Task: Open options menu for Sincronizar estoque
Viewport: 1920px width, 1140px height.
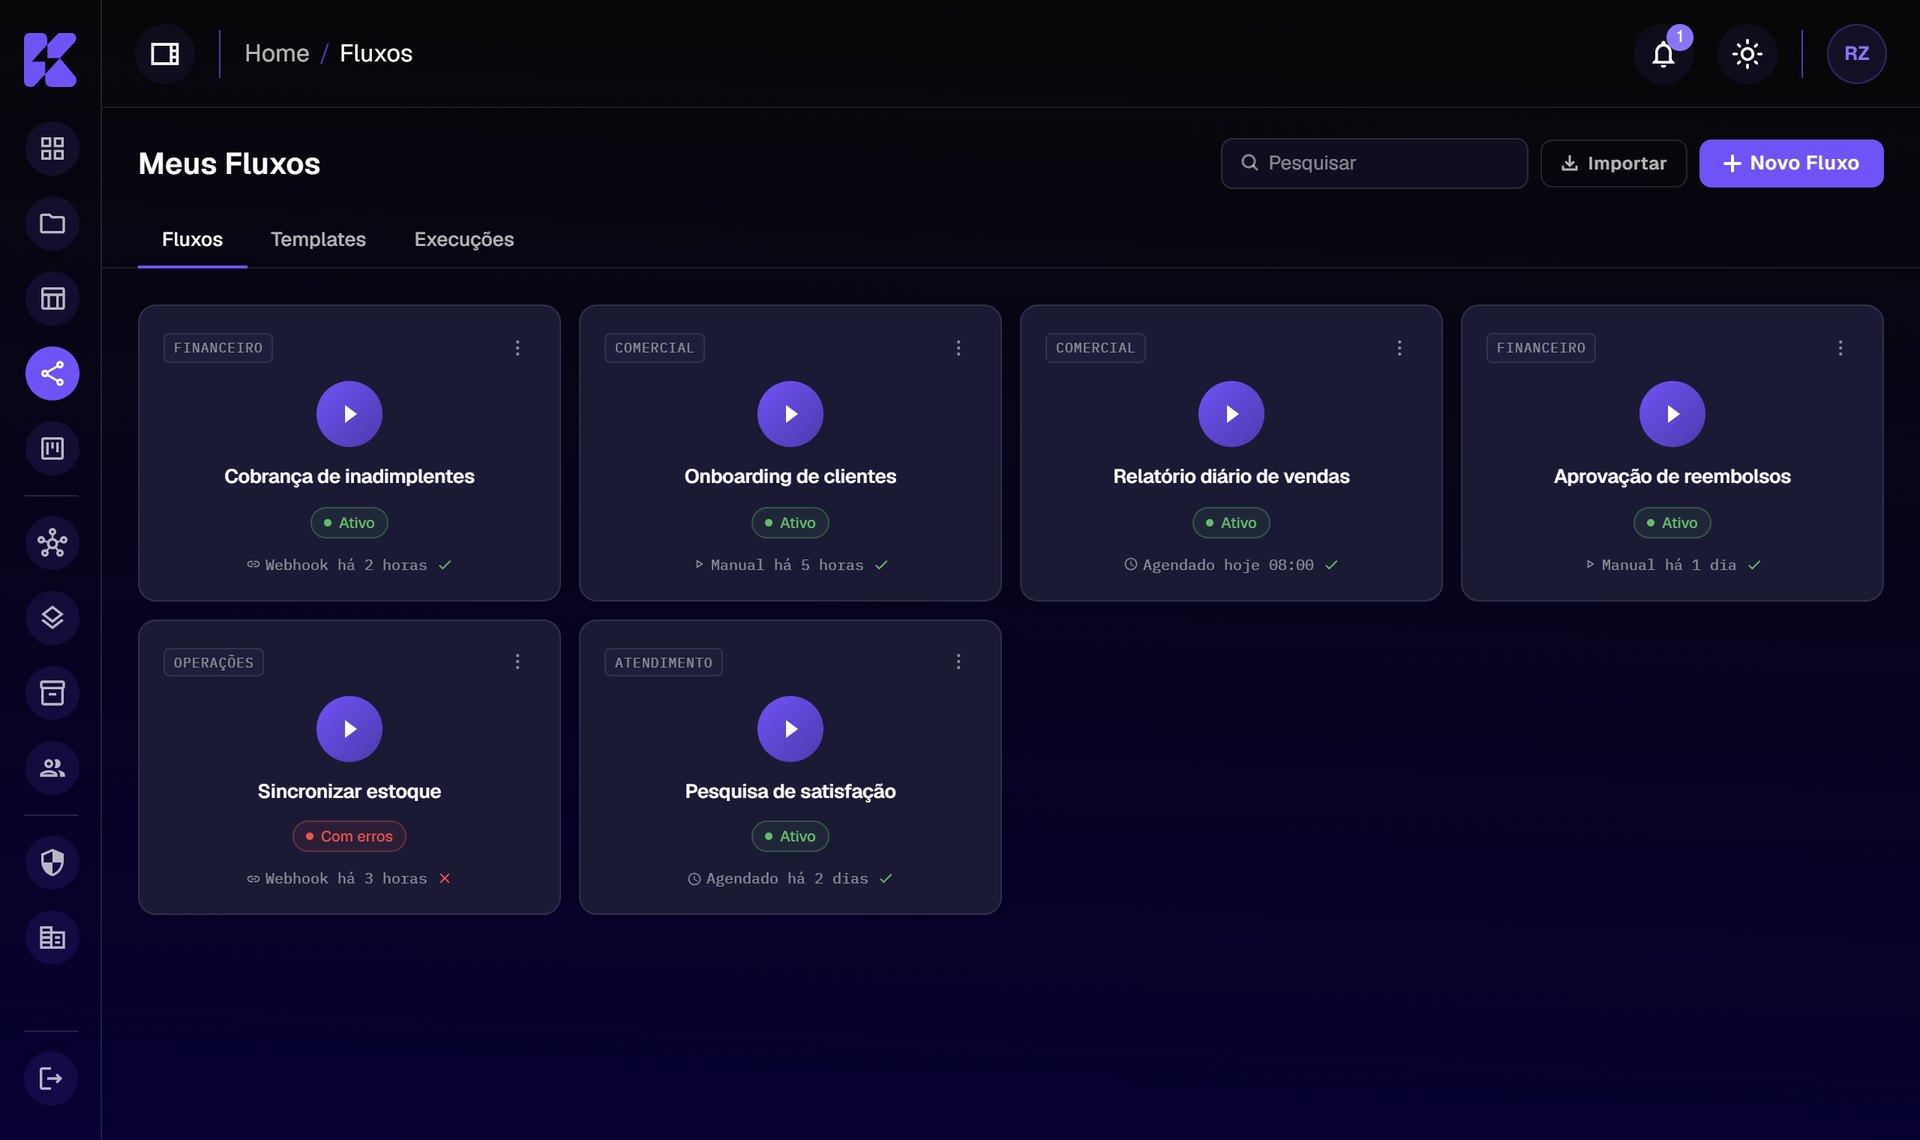Action: (x=517, y=662)
